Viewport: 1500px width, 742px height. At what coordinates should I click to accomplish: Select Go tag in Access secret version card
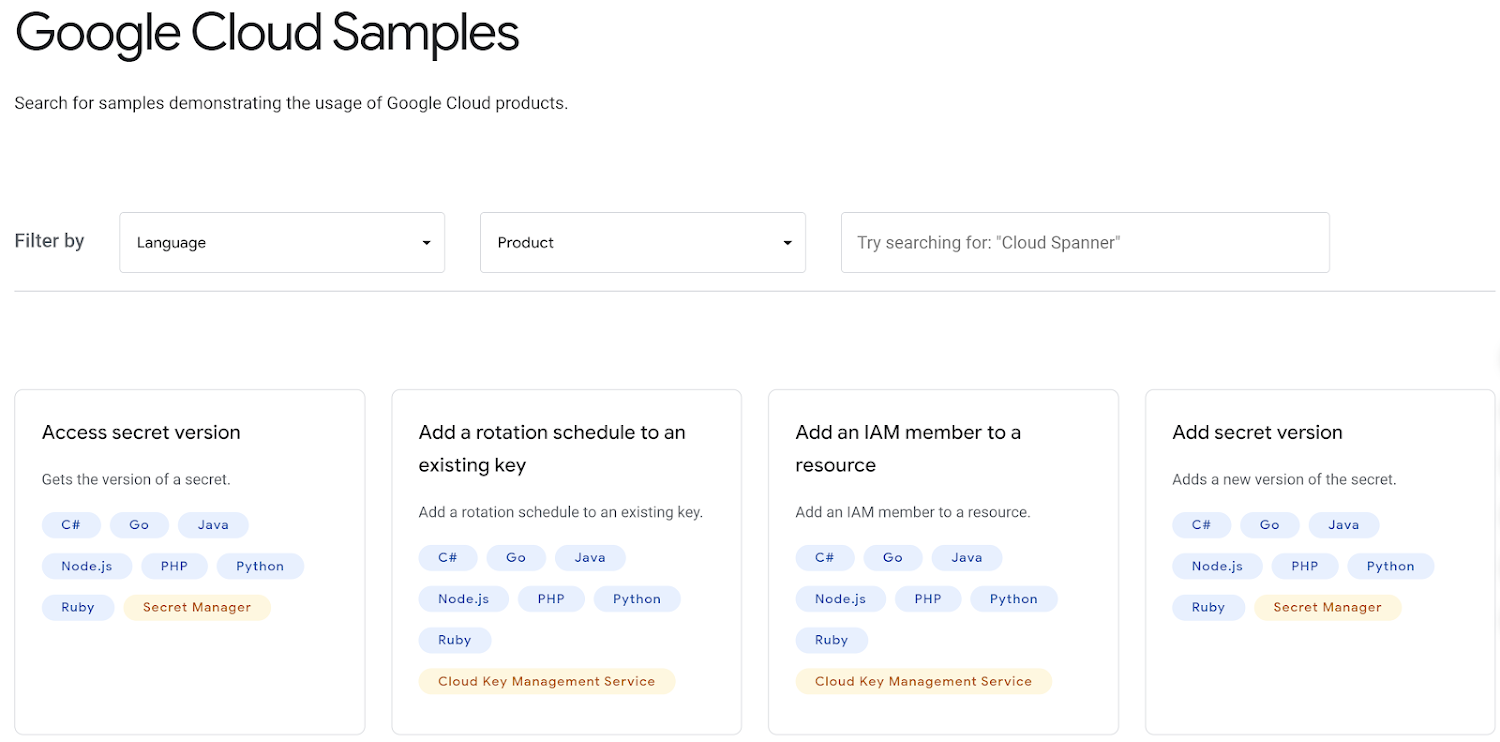point(139,525)
